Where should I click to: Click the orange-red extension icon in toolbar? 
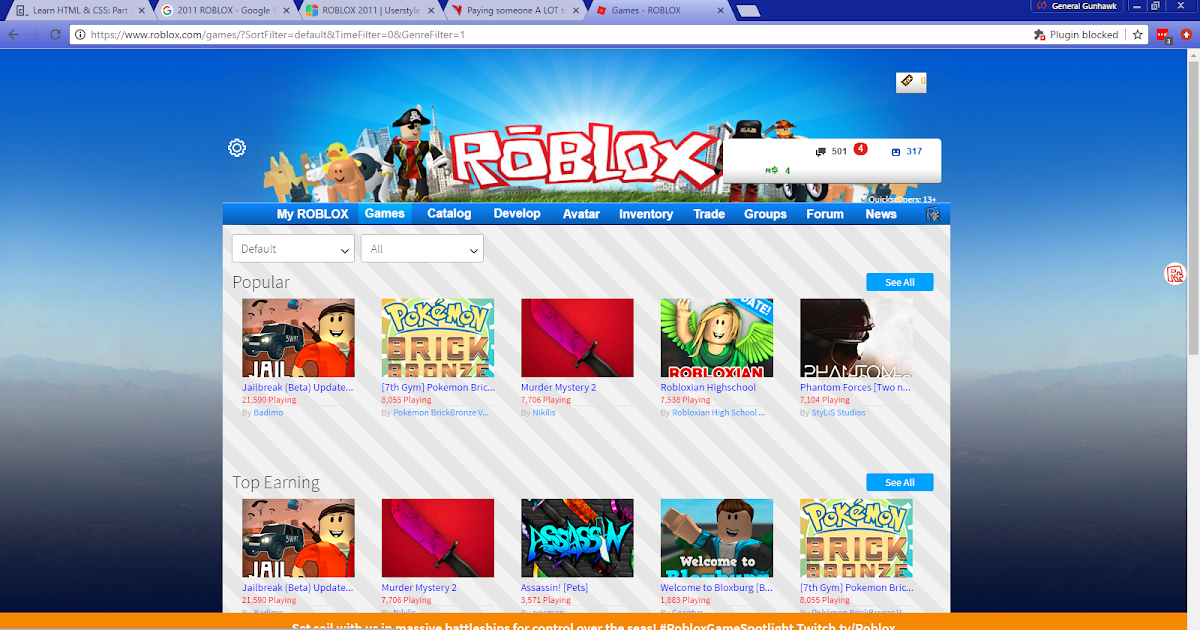(x=1186, y=35)
